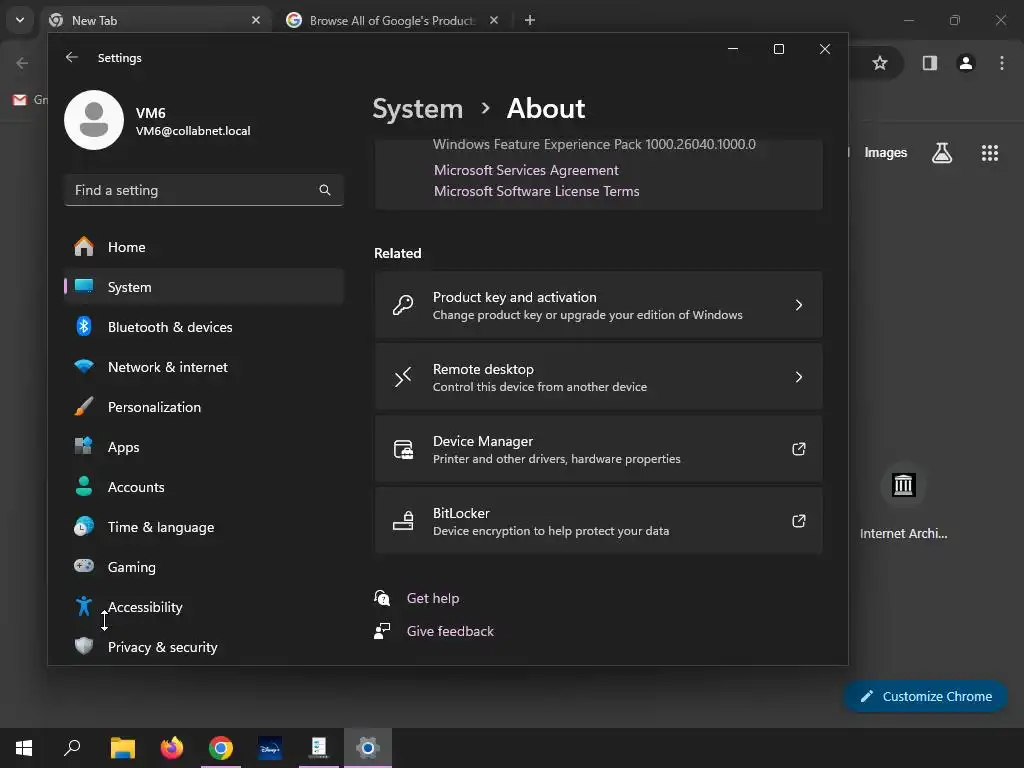1024x768 pixels.
Task: Click the Bluetooth icon in sidebar
Action: pyautogui.click(x=84, y=327)
